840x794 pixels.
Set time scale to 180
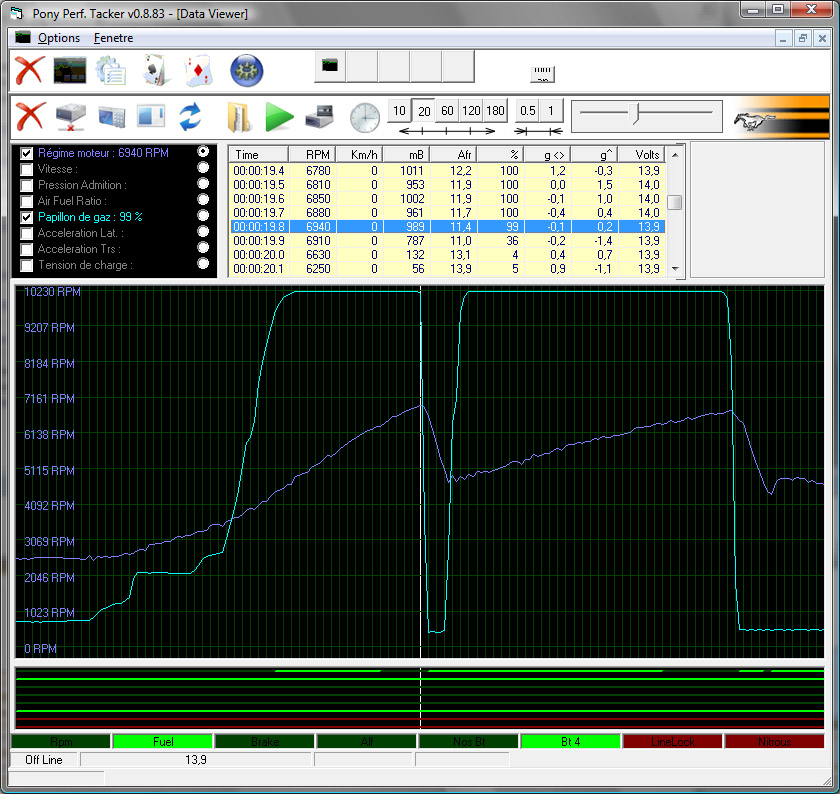coord(495,111)
